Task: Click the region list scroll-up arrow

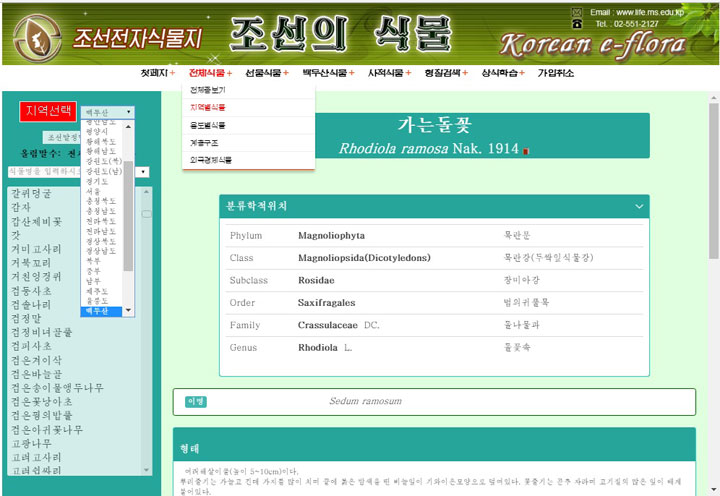Action: click(129, 127)
